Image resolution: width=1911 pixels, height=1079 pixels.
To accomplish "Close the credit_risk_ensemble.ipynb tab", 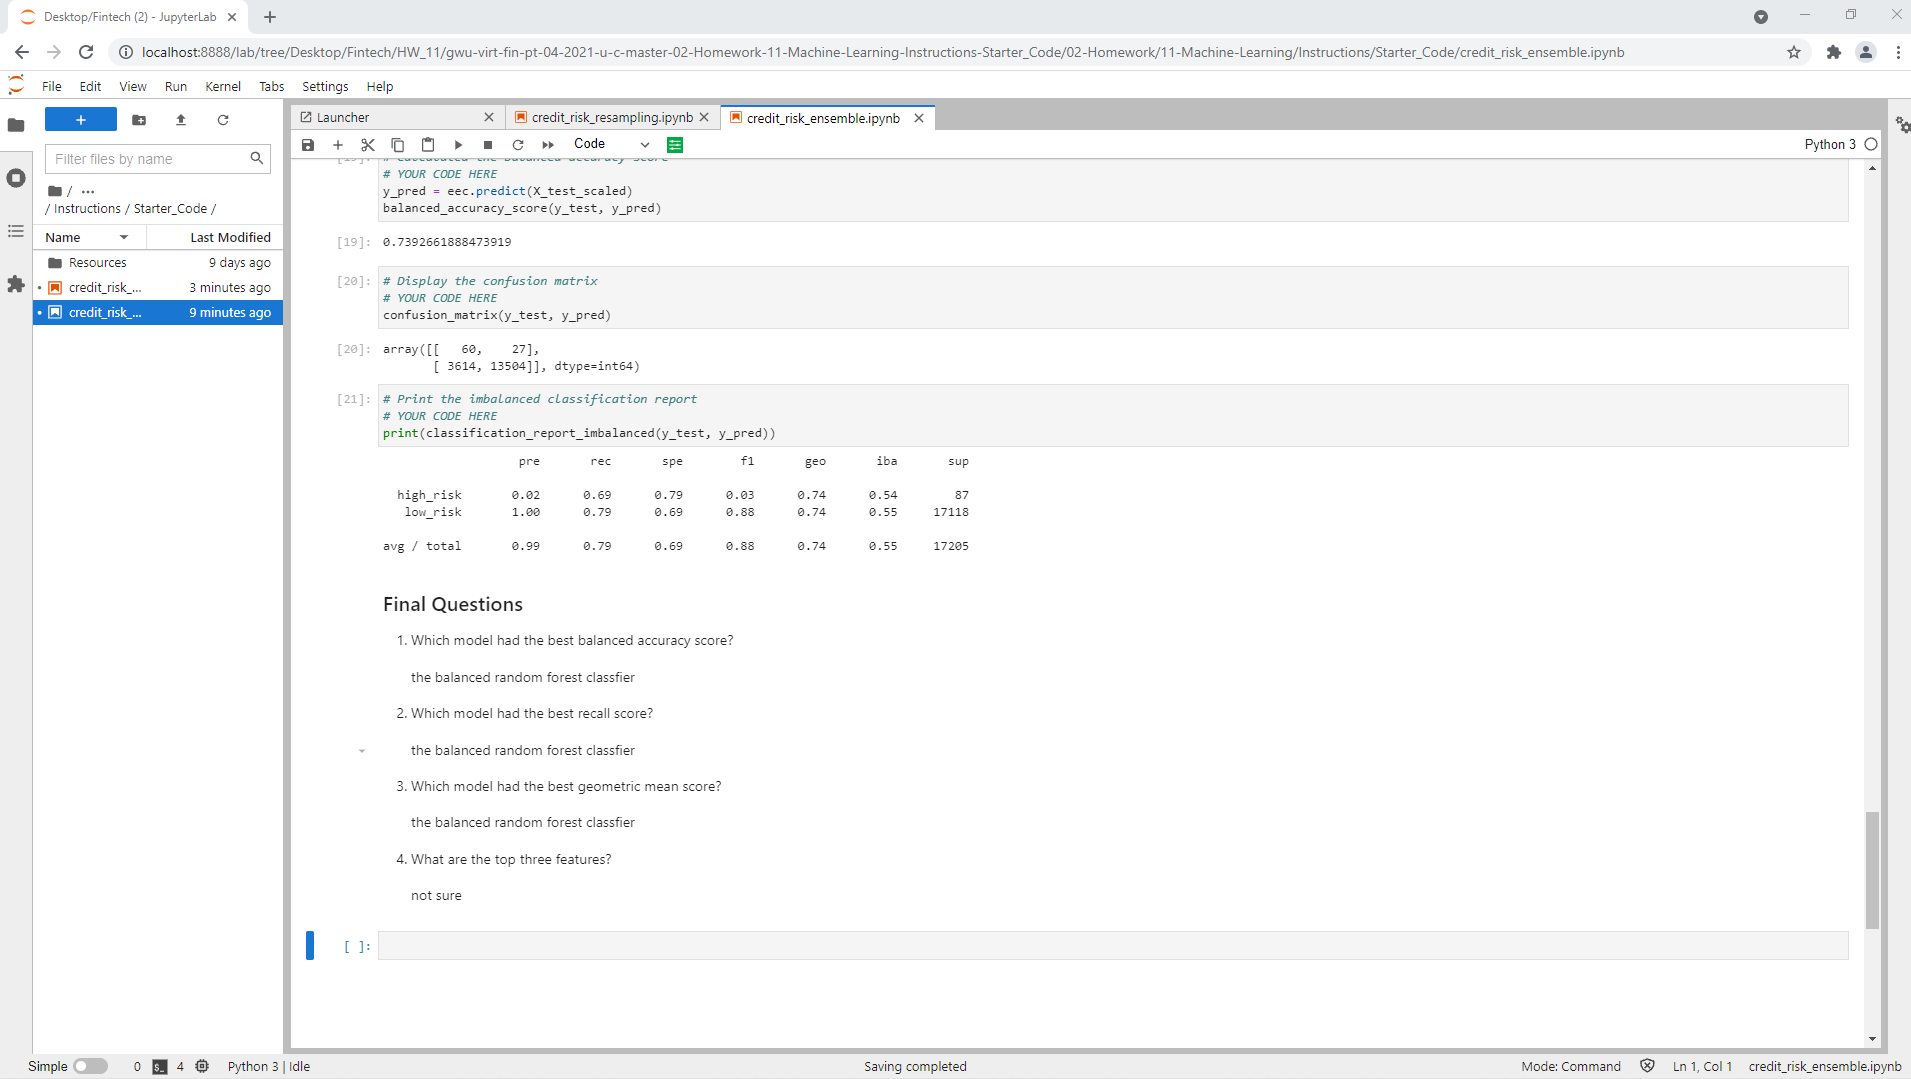I will 919,118.
